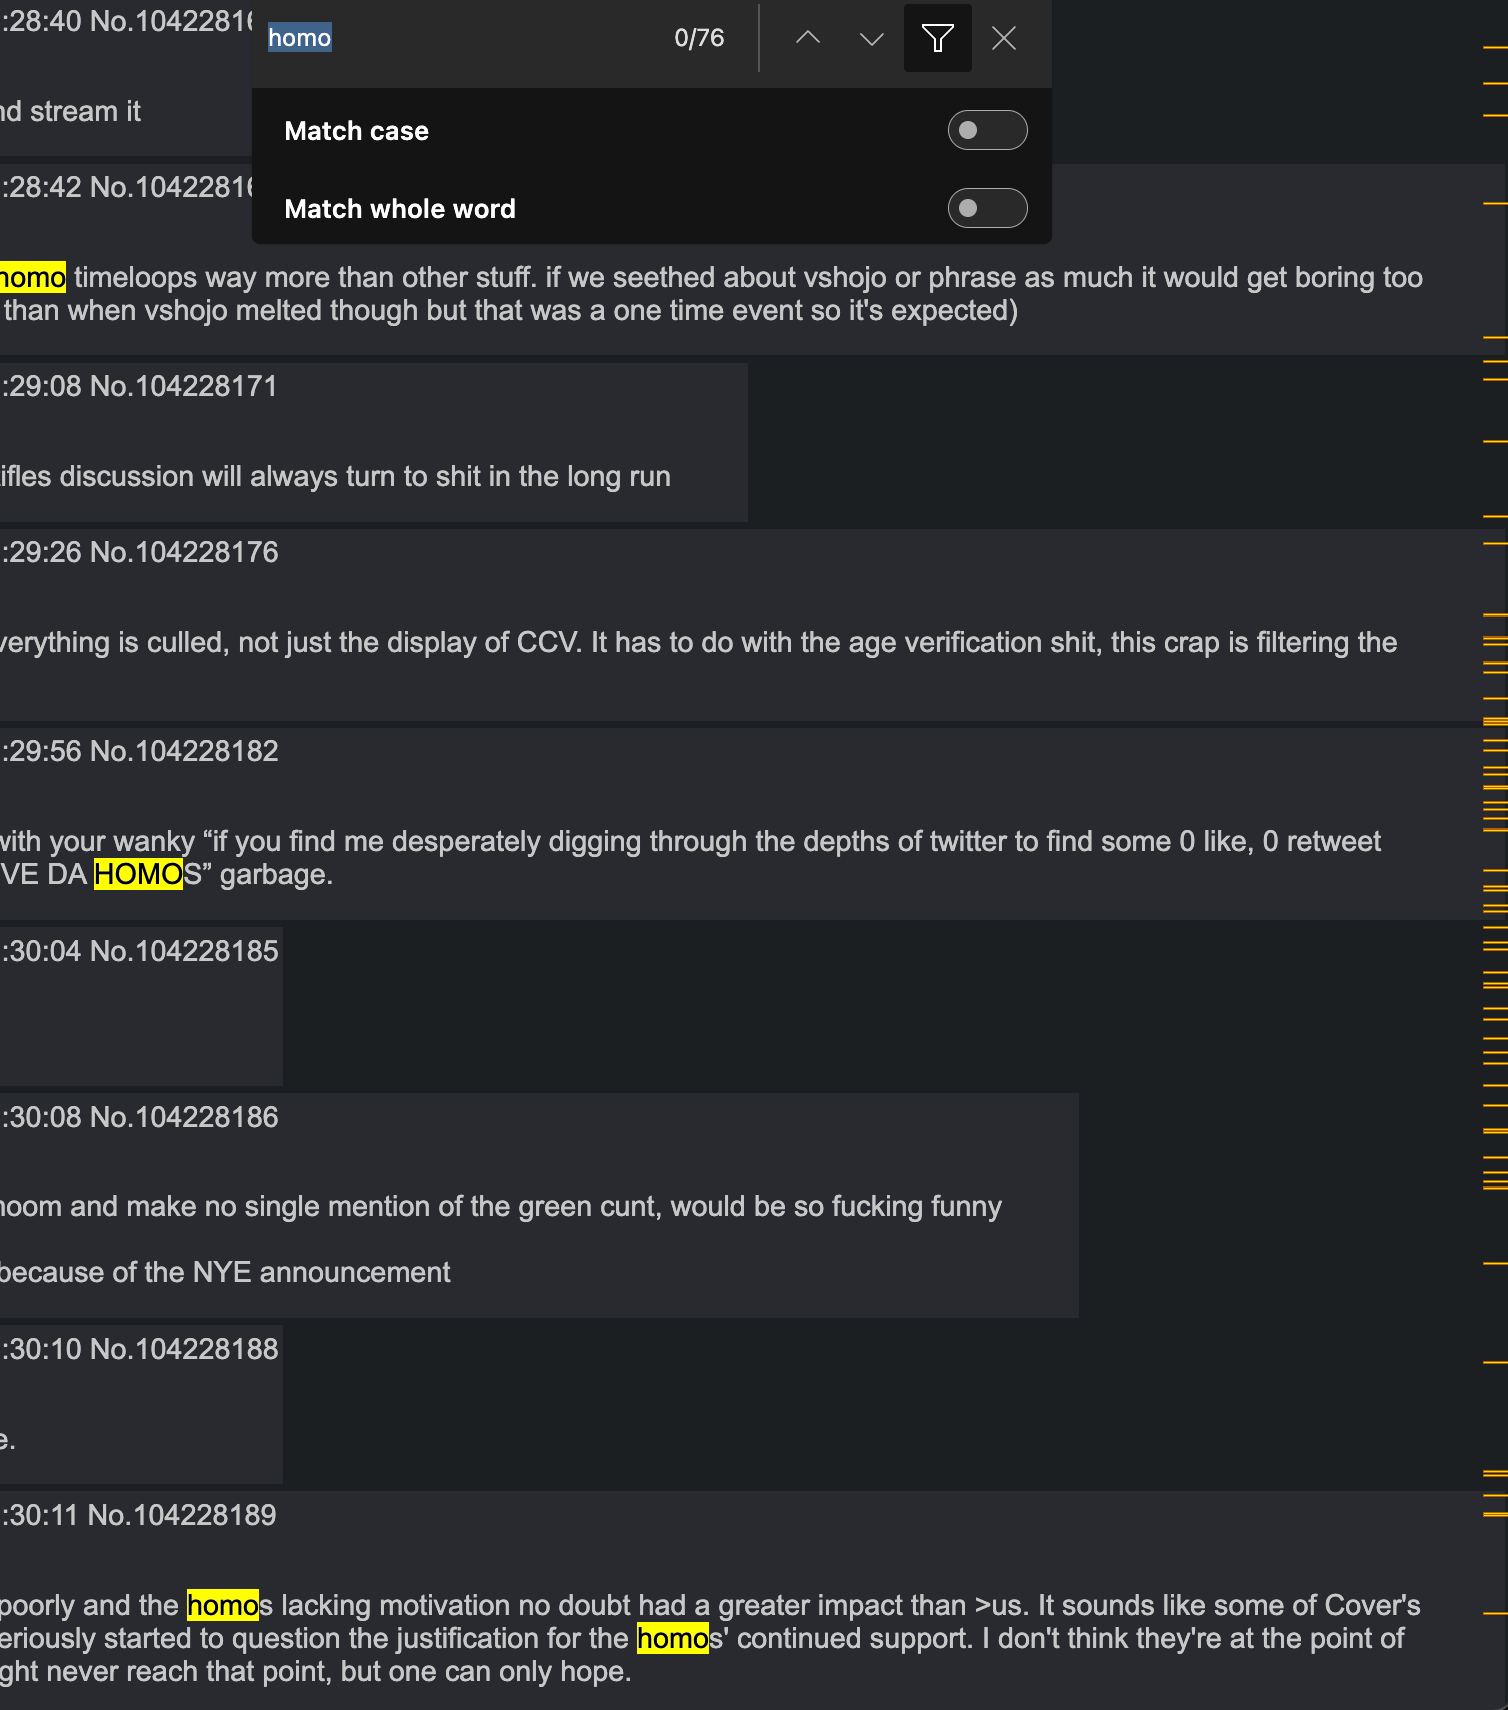Click post number No.104228188
Screen dimensions: 1508x1710
click(x=184, y=1349)
